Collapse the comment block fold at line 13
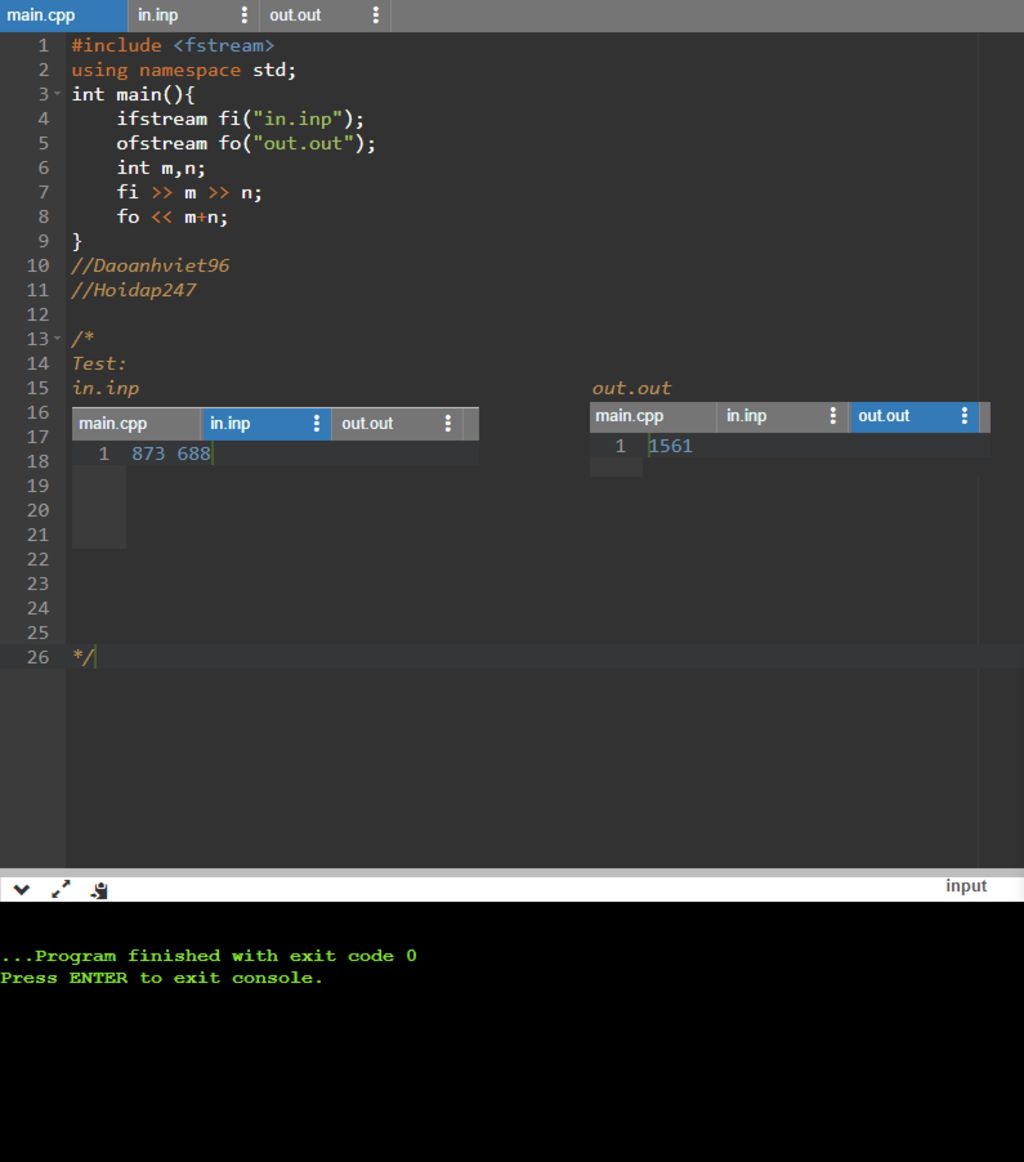 click(x=57, y=339)
